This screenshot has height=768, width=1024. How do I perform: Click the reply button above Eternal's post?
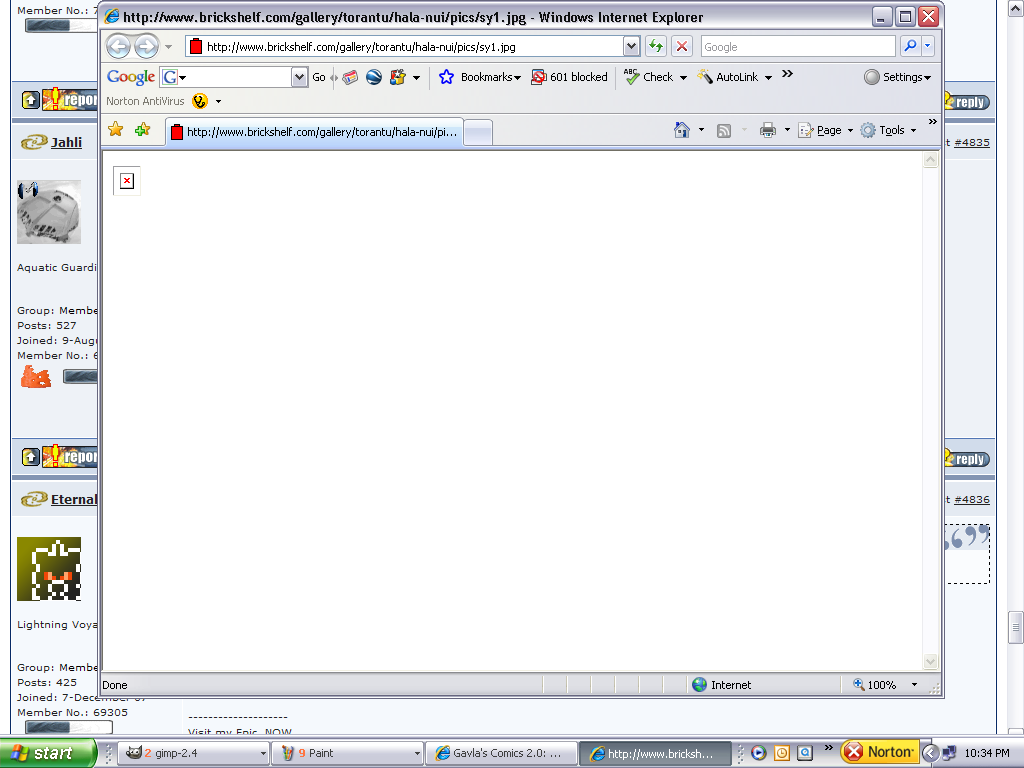point(967,458)
